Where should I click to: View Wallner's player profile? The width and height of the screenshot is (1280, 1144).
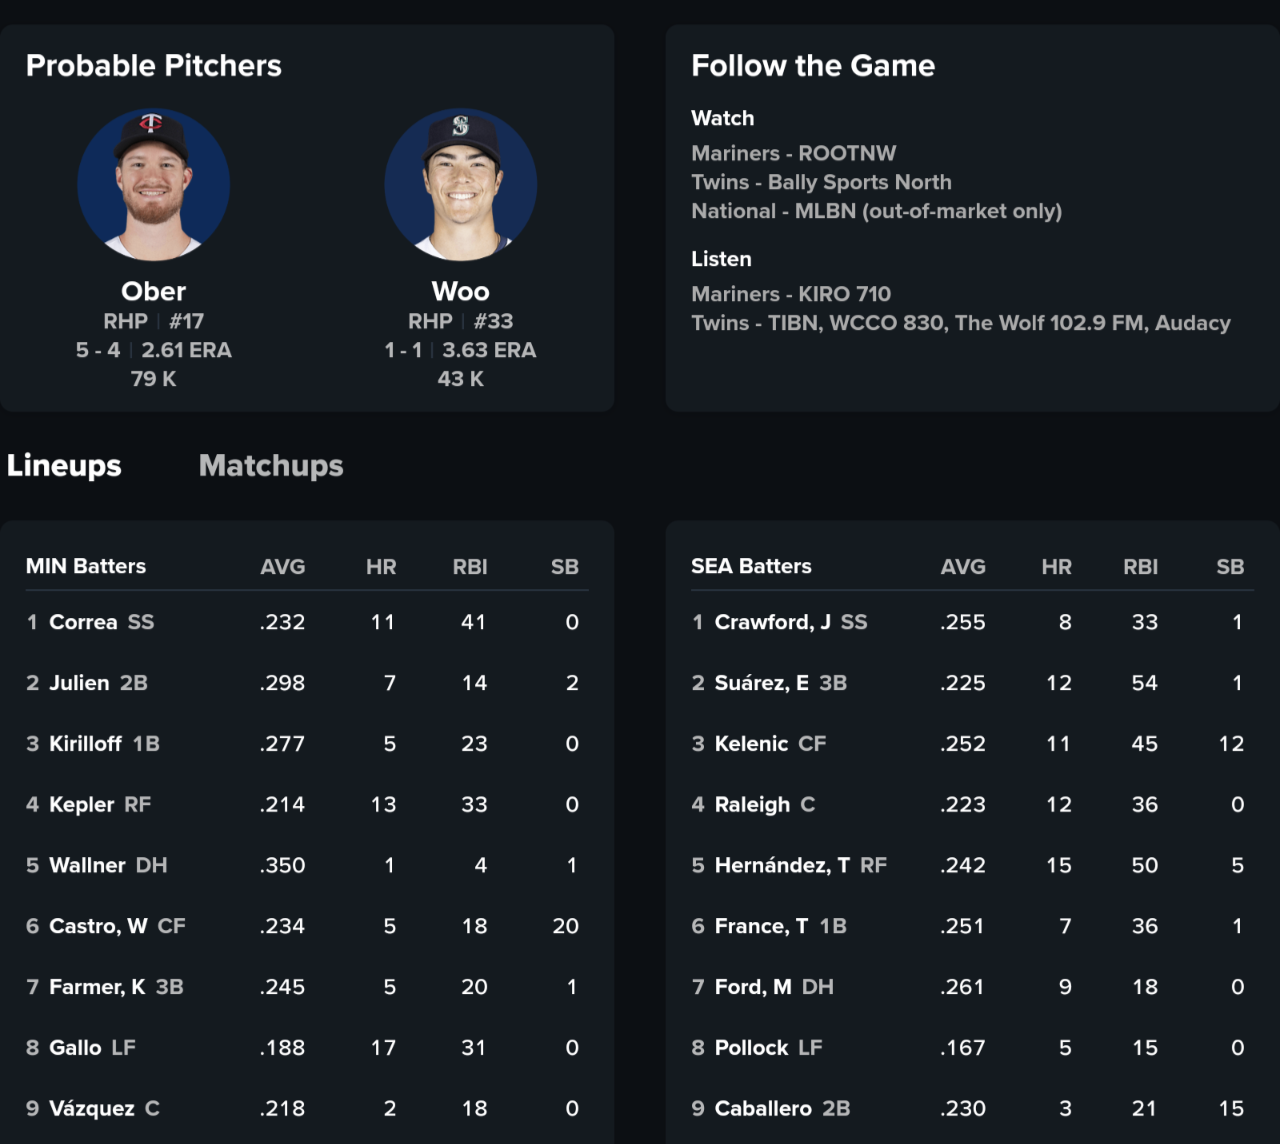click(x=87, y=866)
